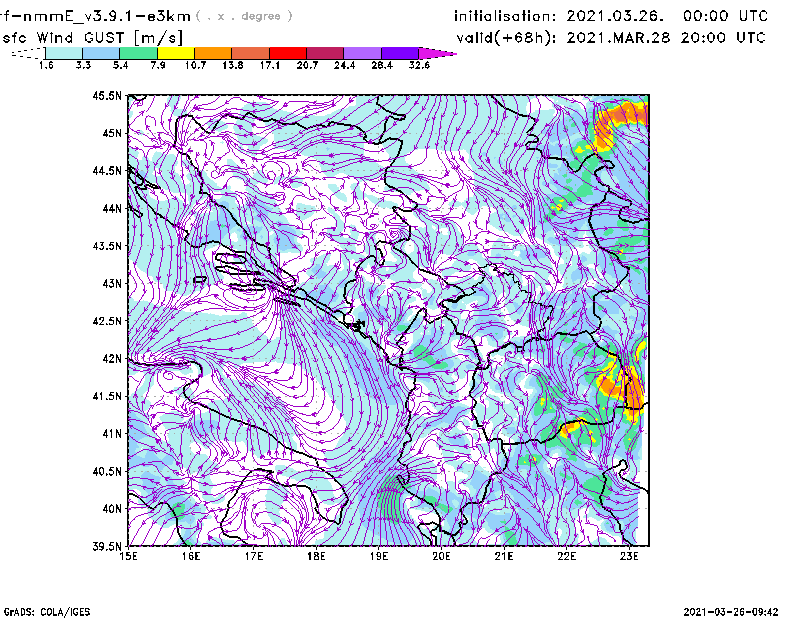Click the bright red legend swatch
The image size is (800, 618).
(288, 53)
